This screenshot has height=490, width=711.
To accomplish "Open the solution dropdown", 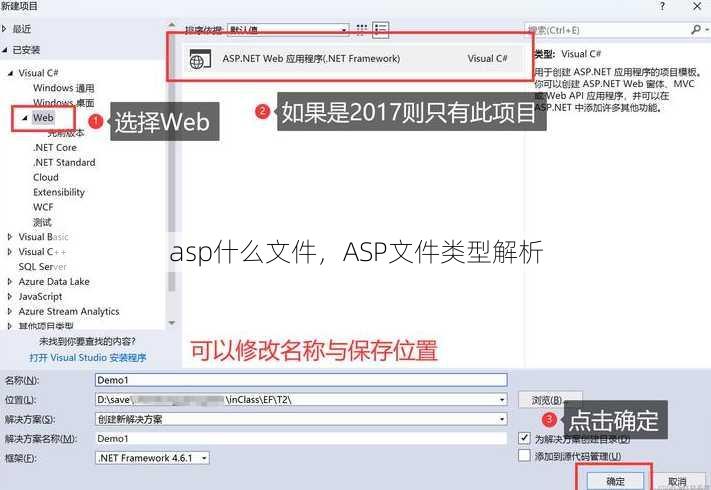I will pos(502,419).
